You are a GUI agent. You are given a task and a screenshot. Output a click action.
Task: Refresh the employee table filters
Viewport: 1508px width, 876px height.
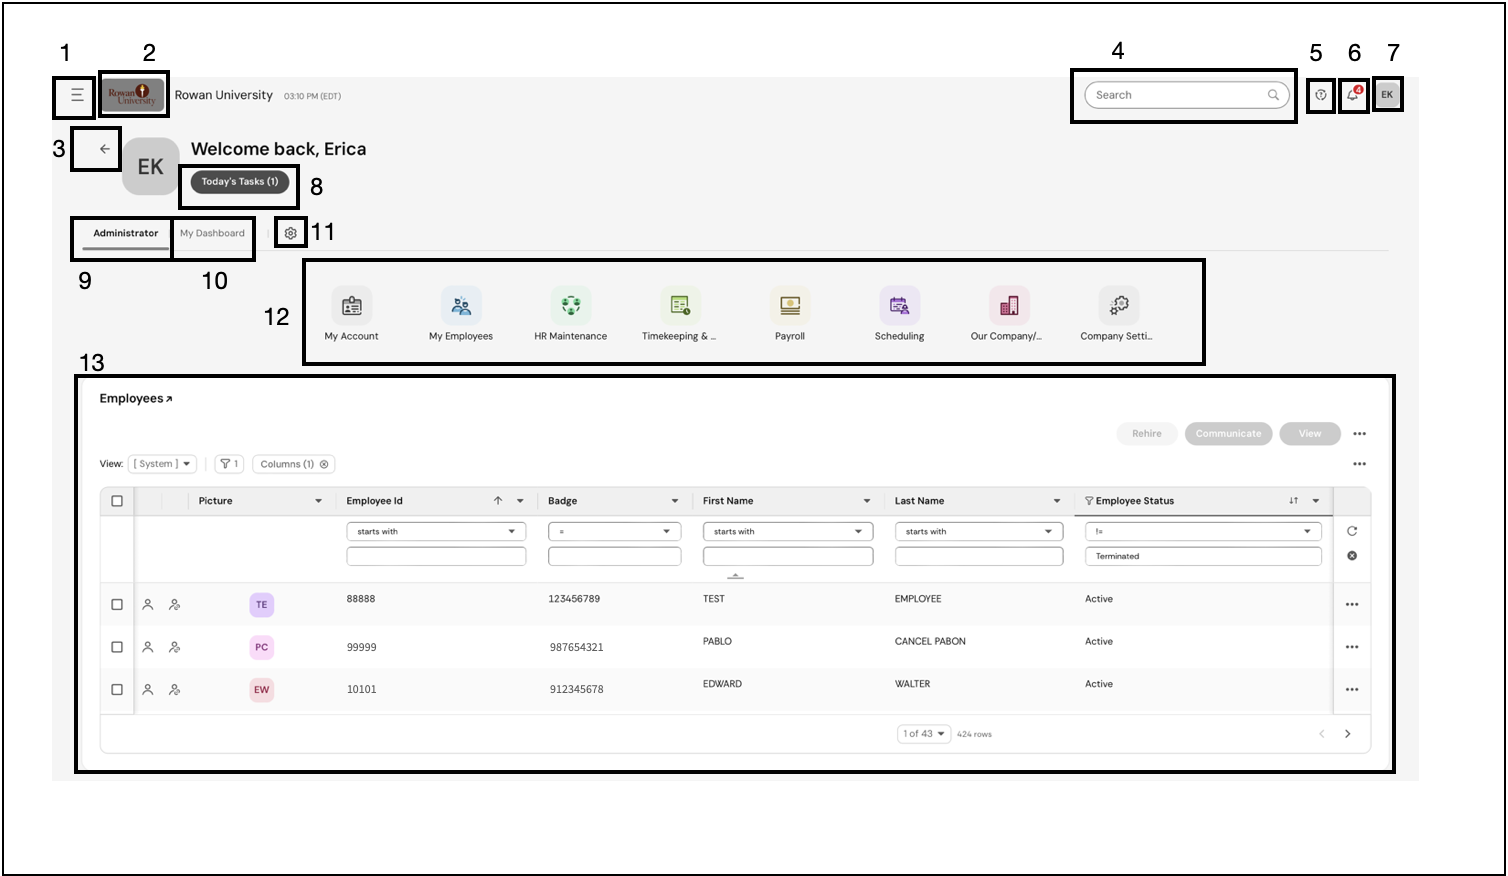1352,531
